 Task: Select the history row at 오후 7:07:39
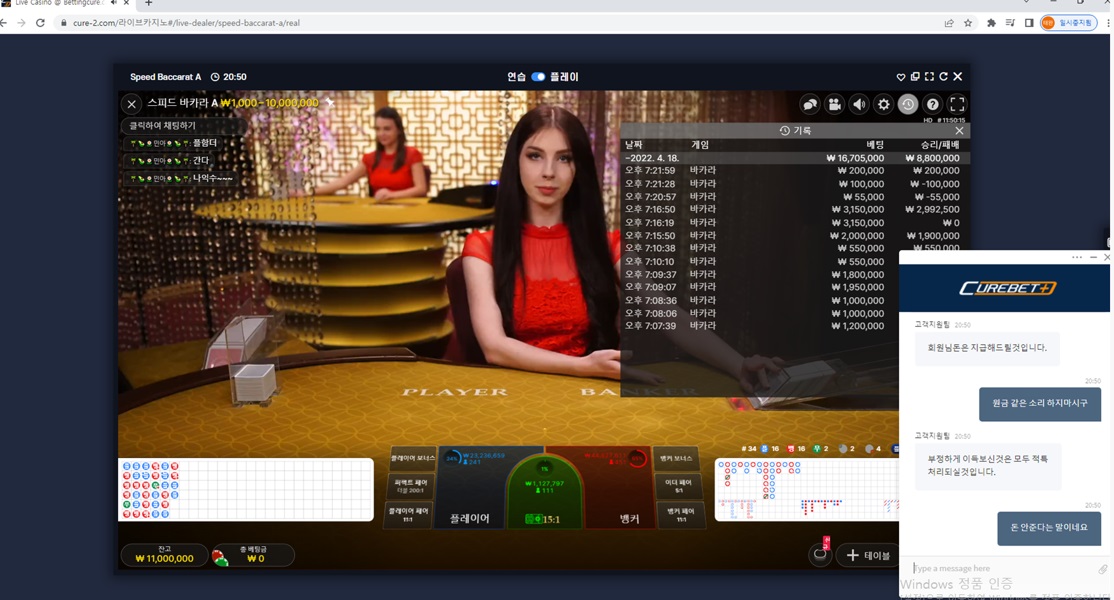coord(760,326)
